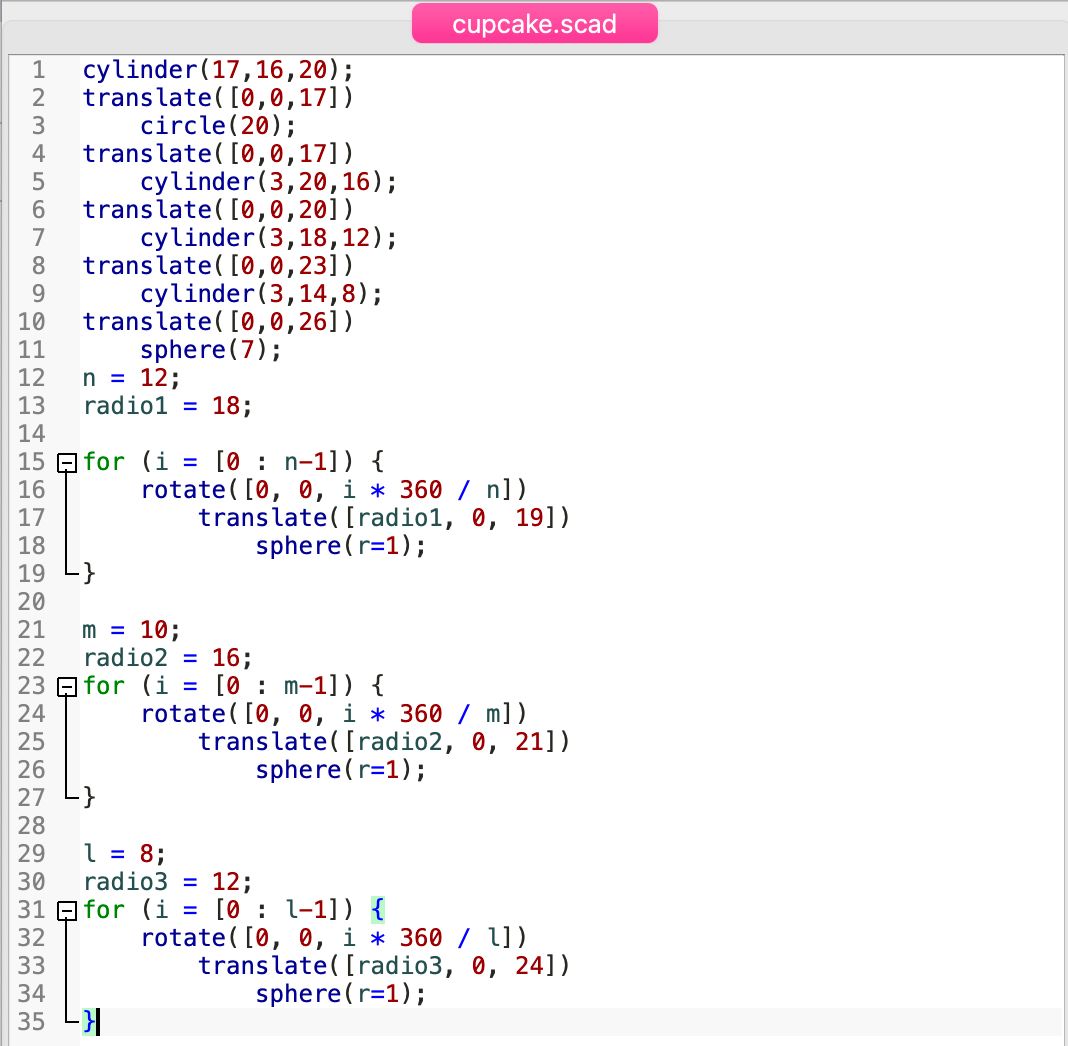Click line number 21 in the gutter

(33, 630)
